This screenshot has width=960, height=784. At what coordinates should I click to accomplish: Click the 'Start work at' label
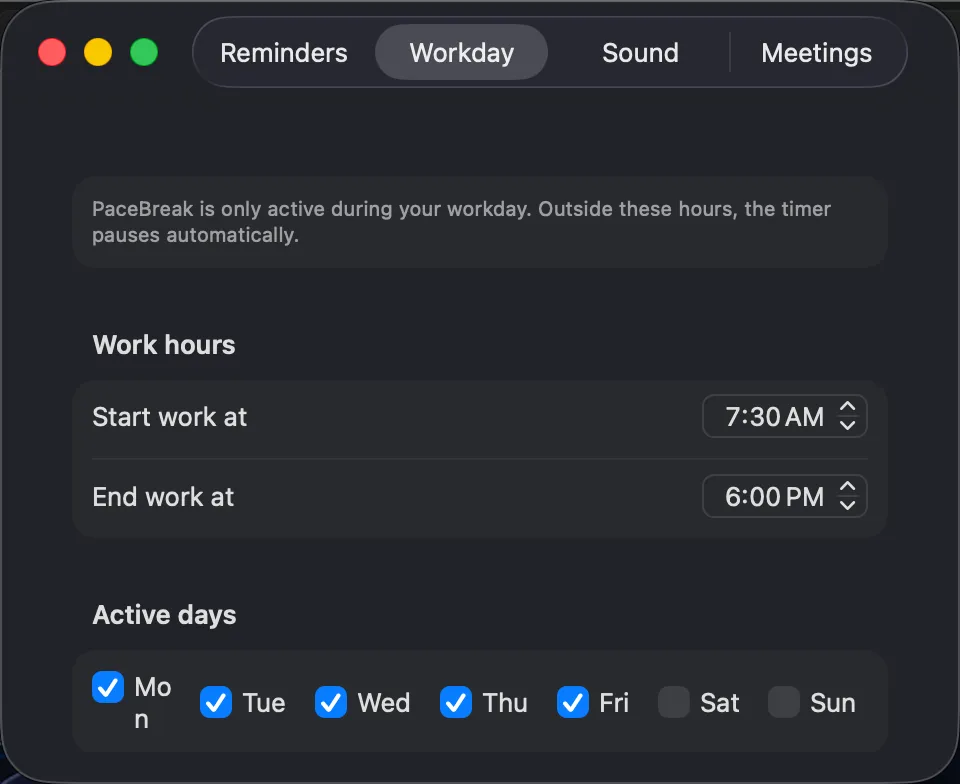click(x=170, y=417)
